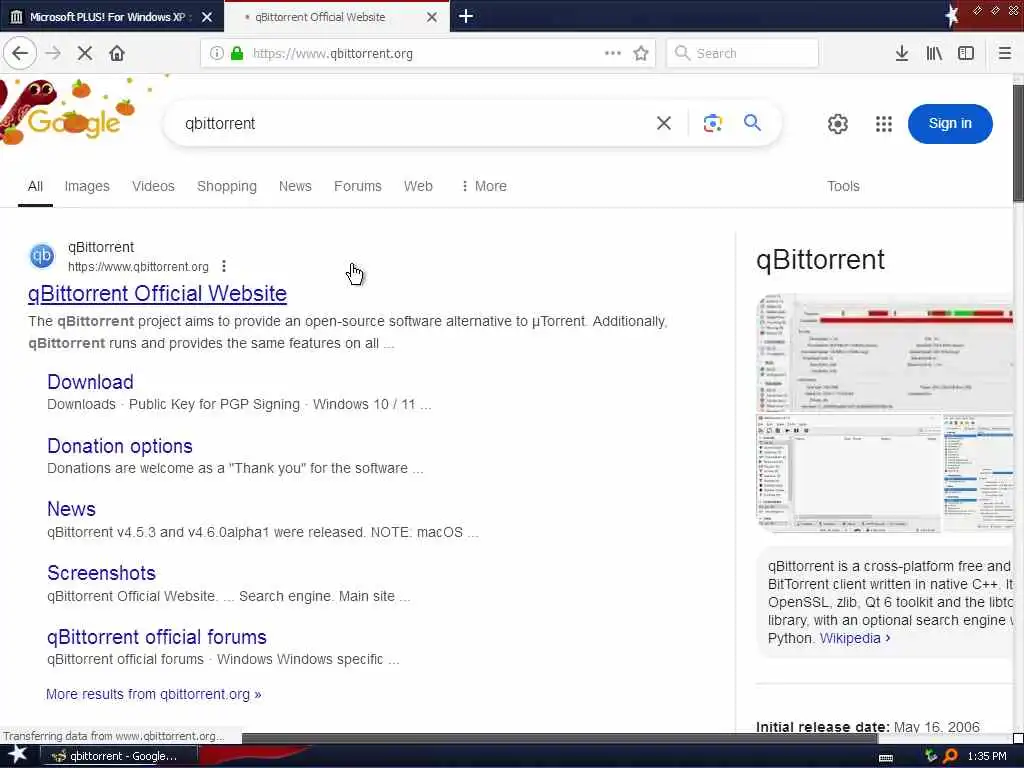Image resolution: width=1024 pixels, height=768 pixels.
Task: Click https://www.qbittorrent.org result URL text
Action: [138, 266]
